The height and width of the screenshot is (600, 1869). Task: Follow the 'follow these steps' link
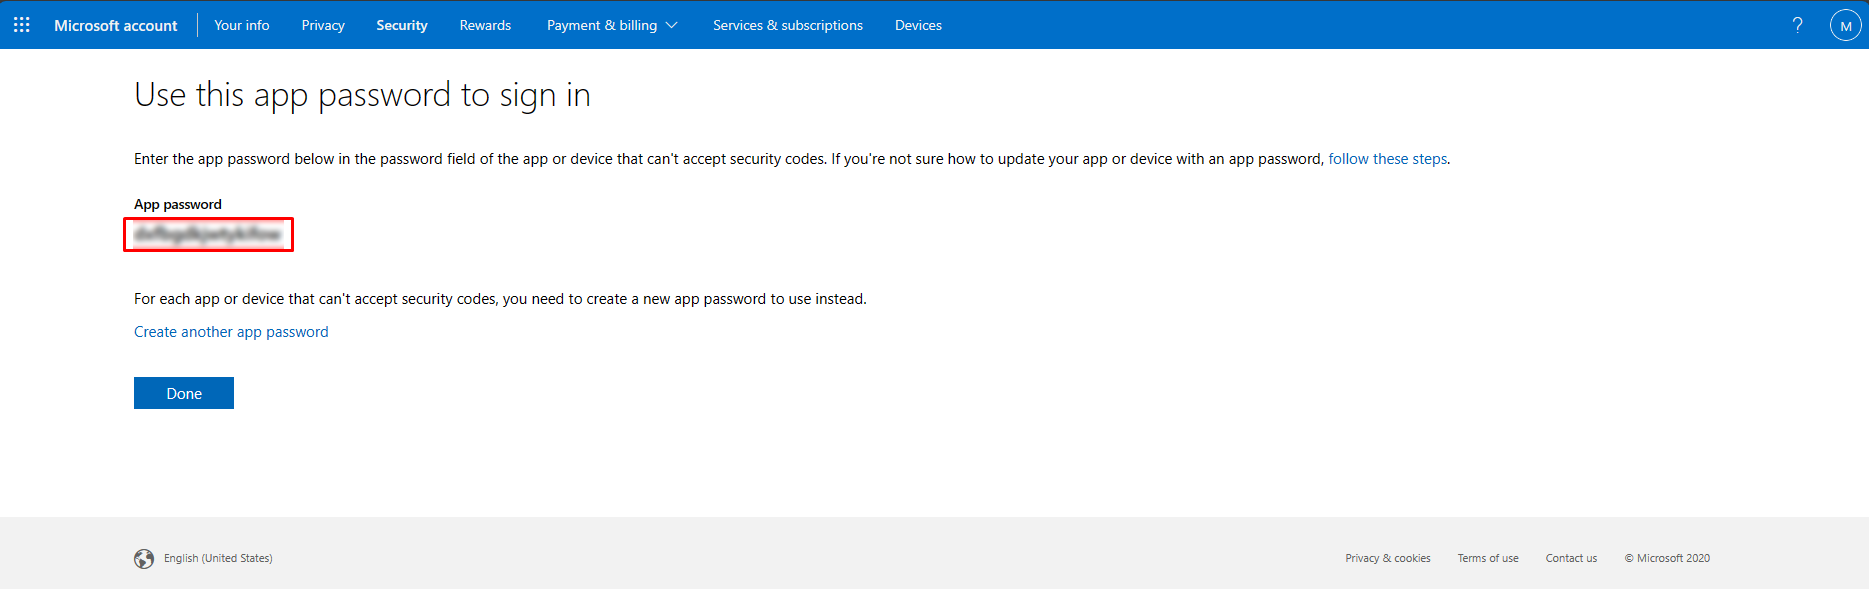click(x=1387, y=159)
